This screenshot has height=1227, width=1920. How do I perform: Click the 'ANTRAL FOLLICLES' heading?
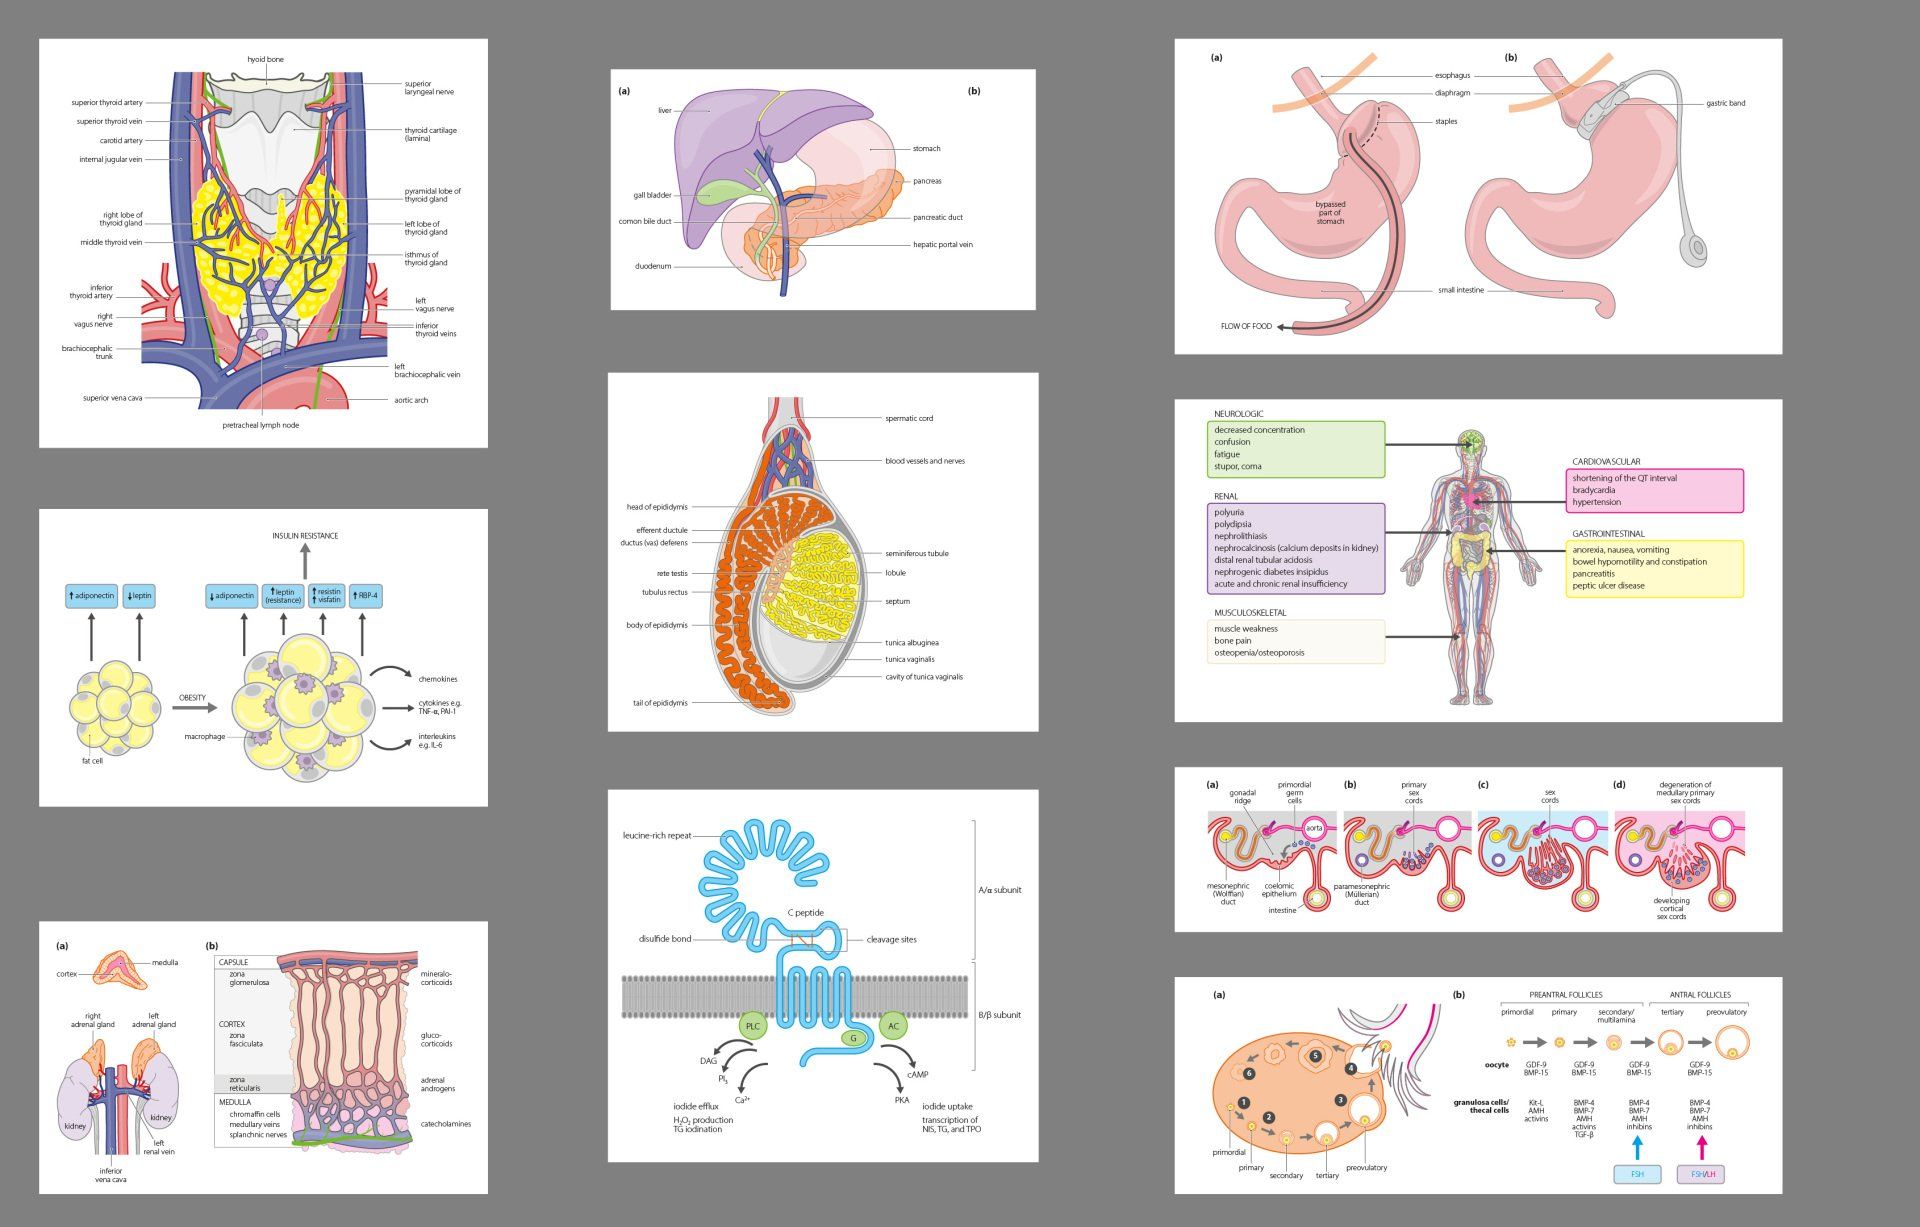1701,995
